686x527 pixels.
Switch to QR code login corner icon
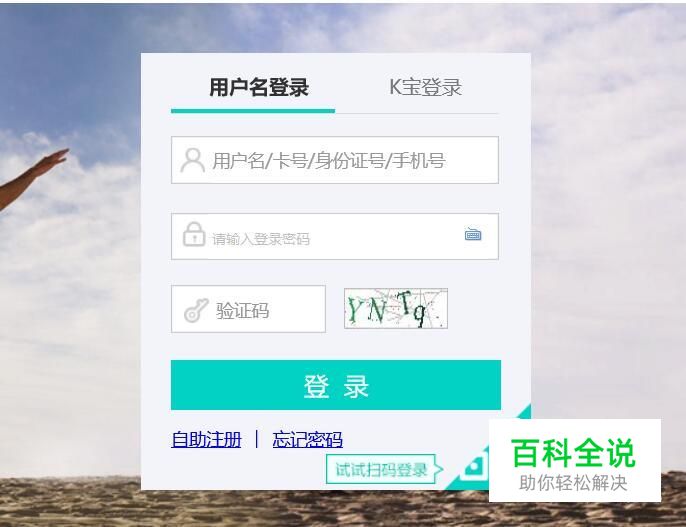point(475,466)
